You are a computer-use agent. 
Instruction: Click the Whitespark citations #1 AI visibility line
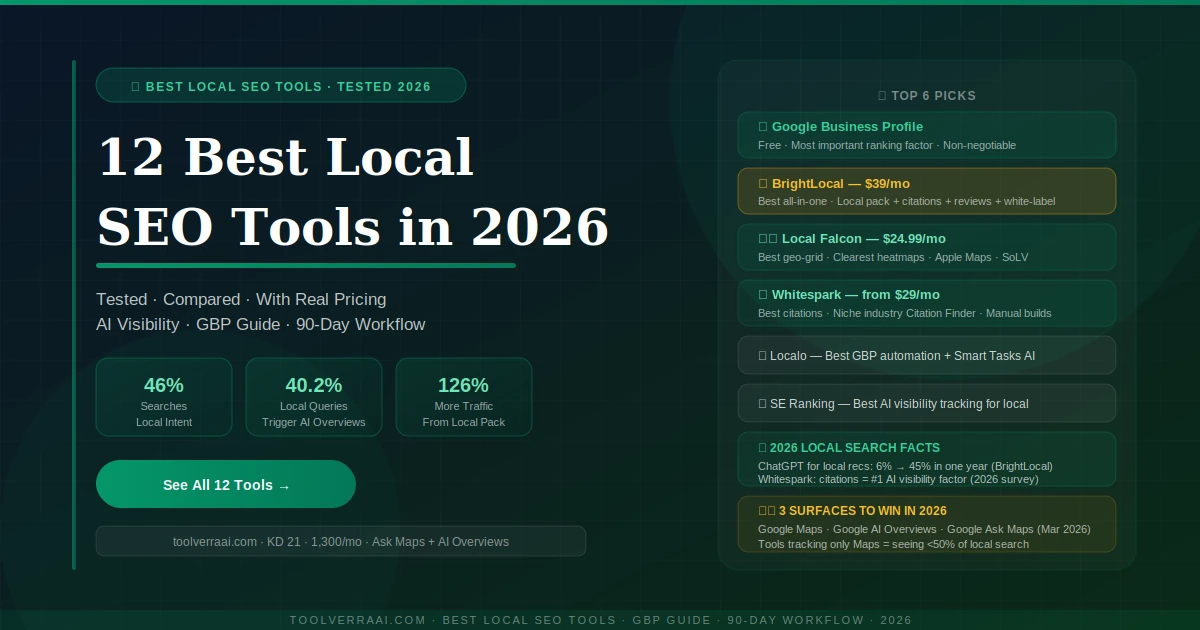[x=898, y=479]
